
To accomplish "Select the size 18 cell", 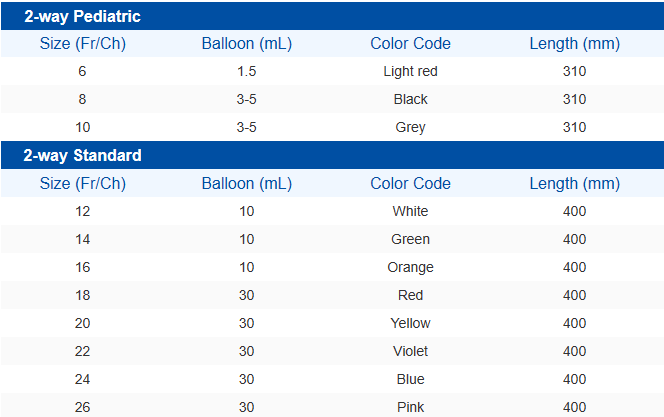I will 82,295.
